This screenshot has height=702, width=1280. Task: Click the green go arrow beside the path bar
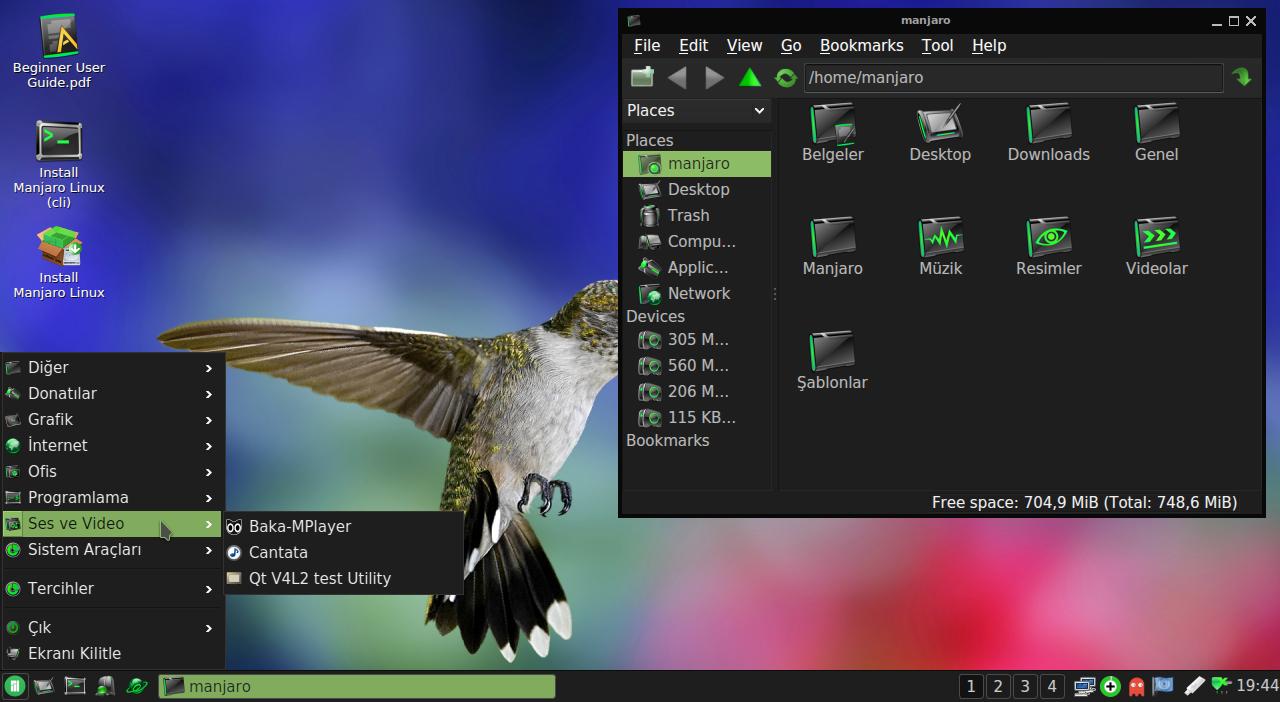[x=1242, y=77]
